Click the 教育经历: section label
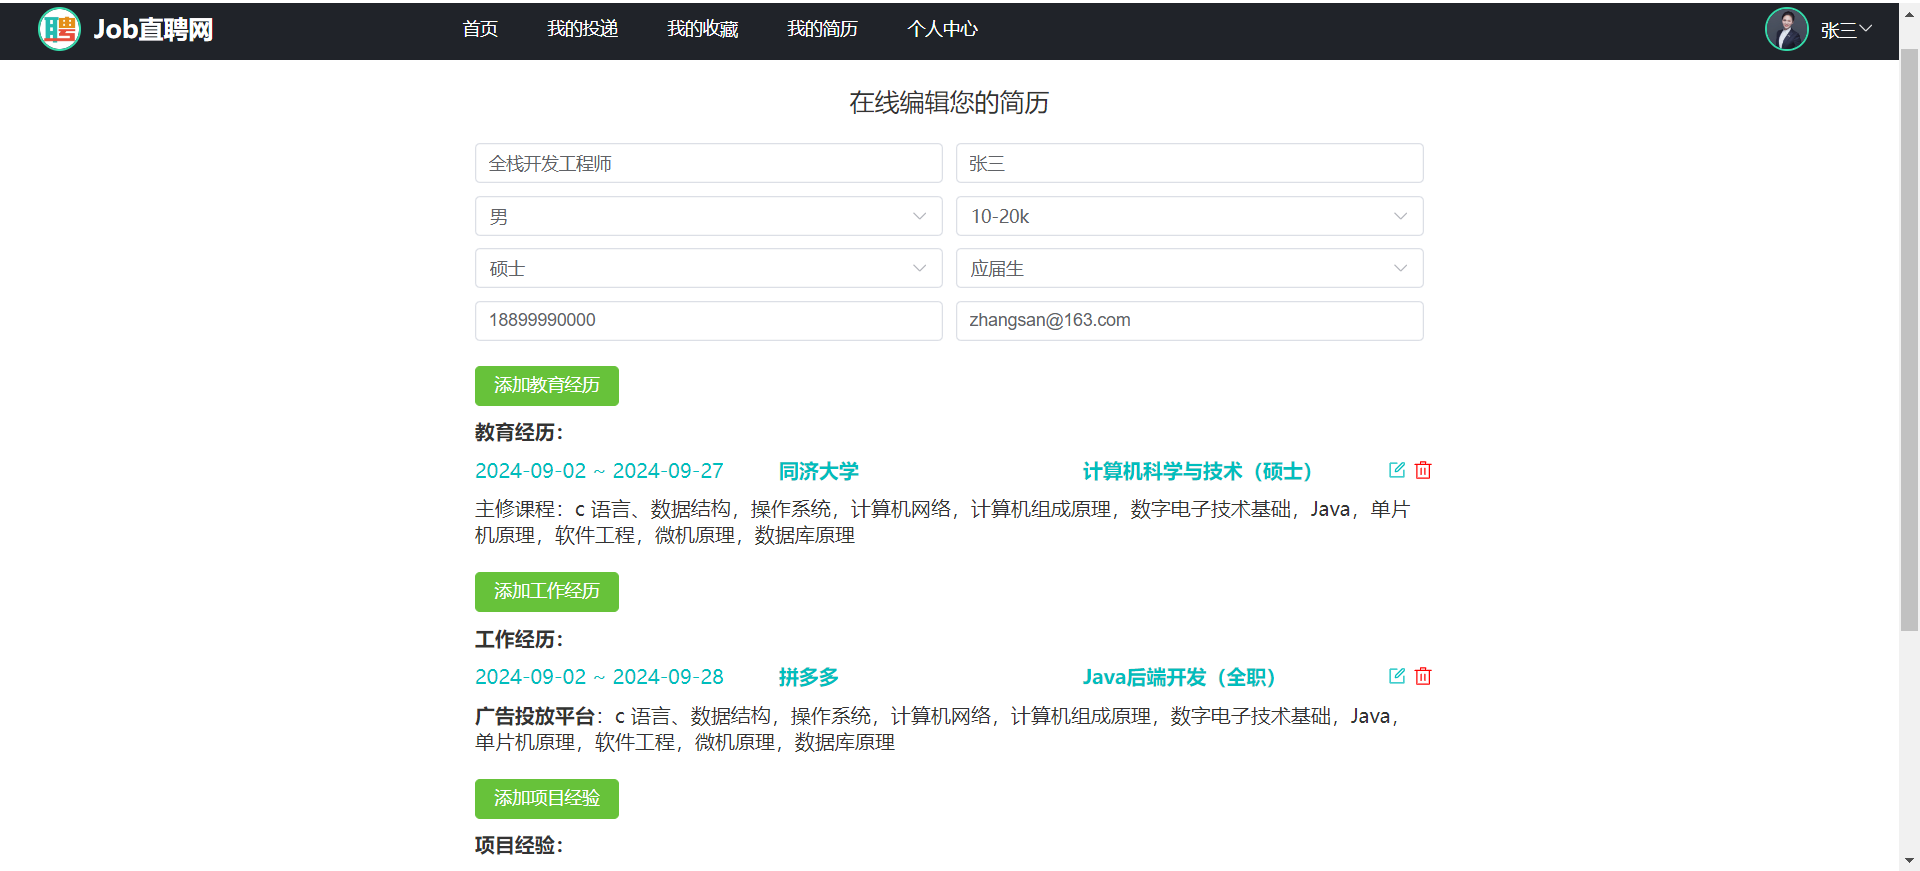 (519, 433)
